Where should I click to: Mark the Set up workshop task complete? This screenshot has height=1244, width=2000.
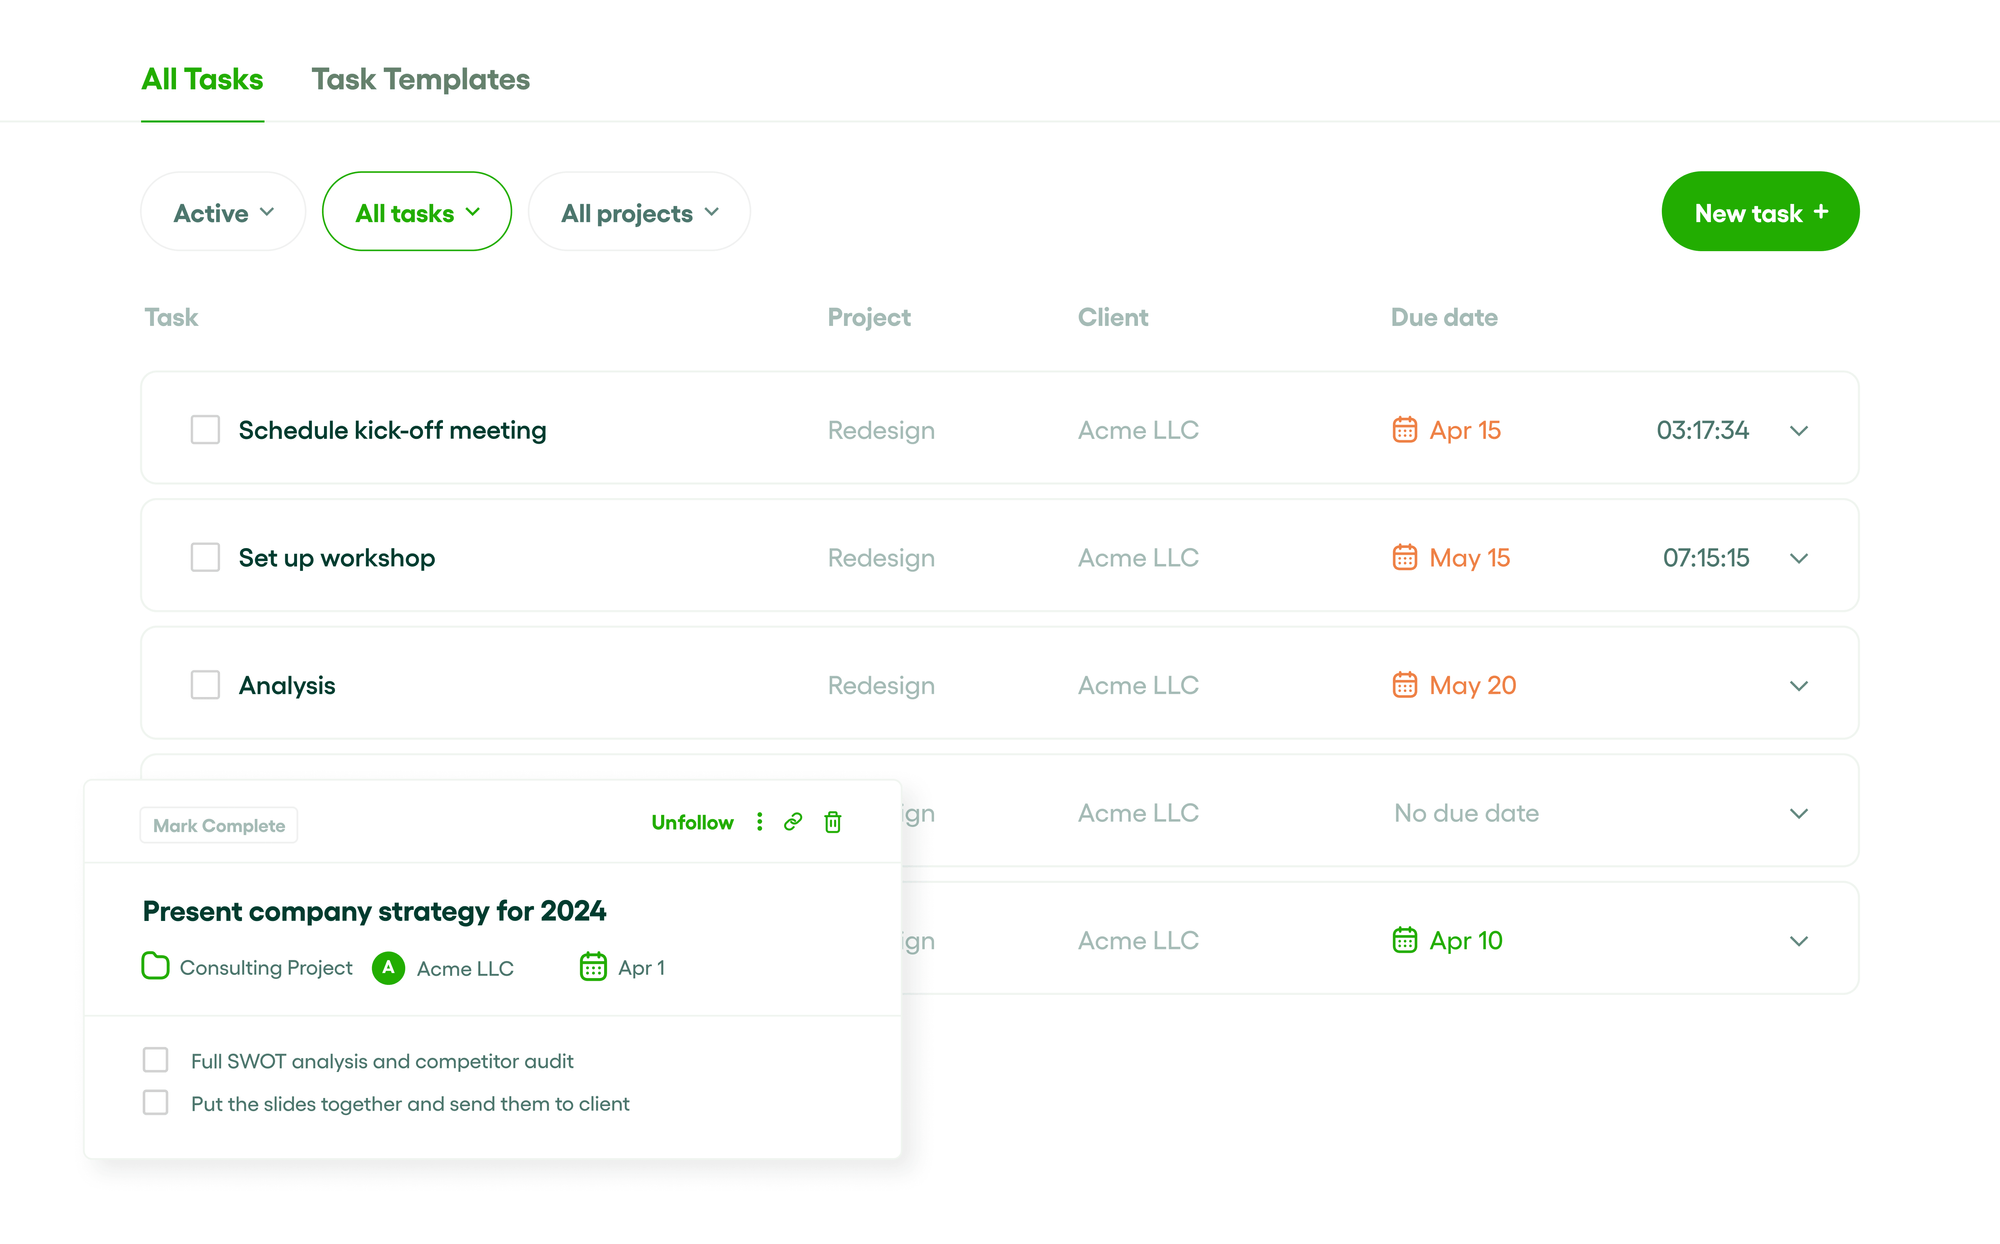[204, 557]
